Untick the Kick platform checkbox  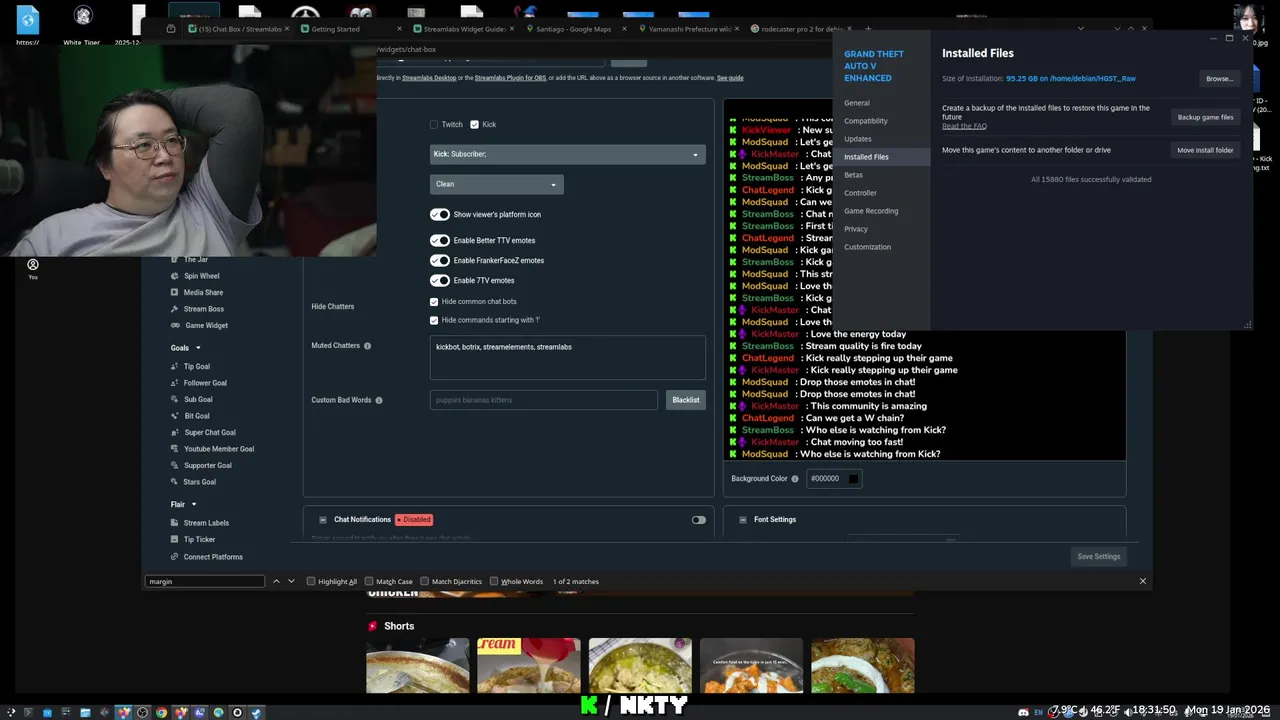point(475,125)
